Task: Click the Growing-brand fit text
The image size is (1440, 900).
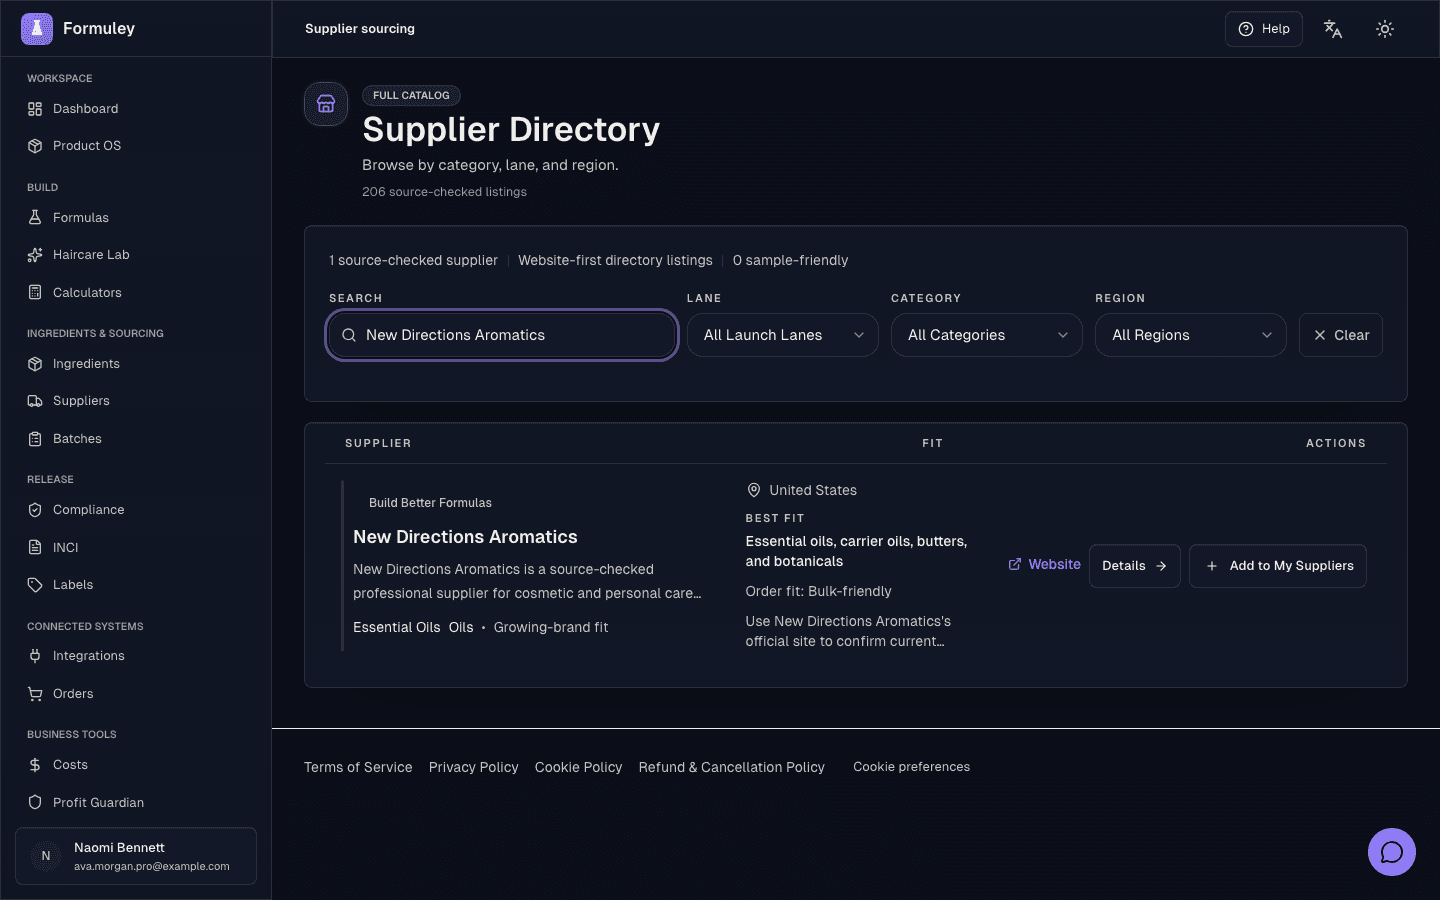Action: tap(551, 627)
